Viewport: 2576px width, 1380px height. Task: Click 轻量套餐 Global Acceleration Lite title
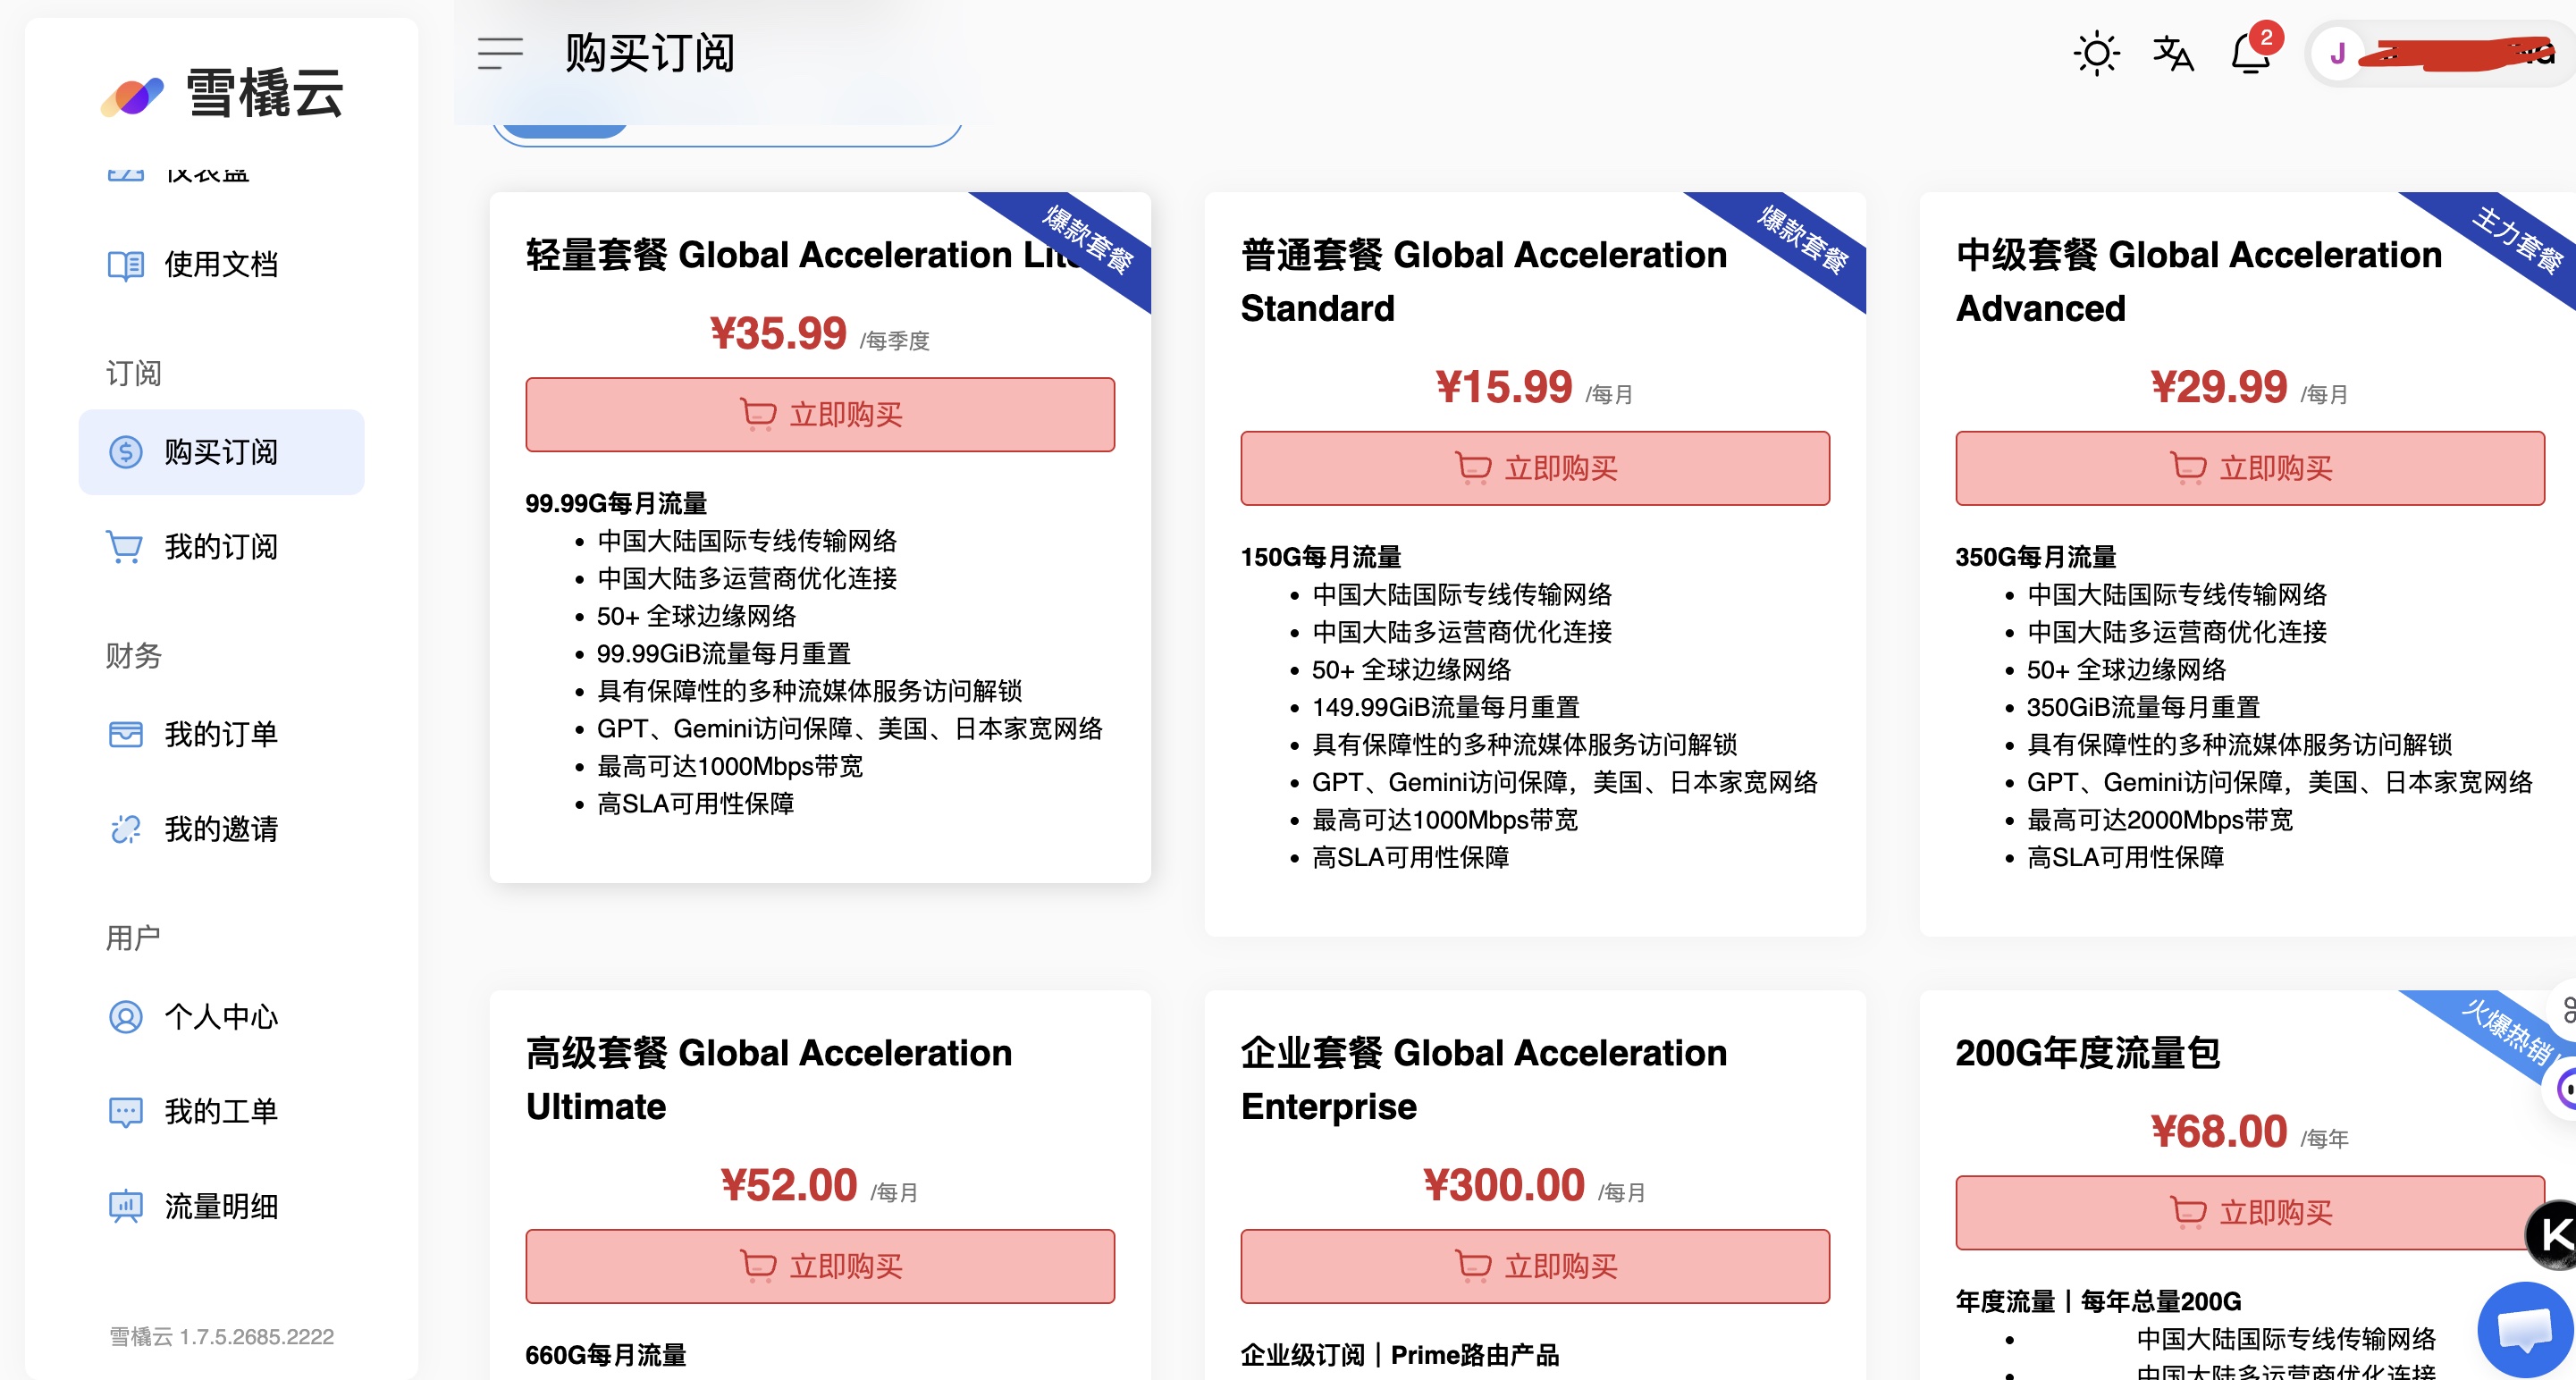click(805, 255)
